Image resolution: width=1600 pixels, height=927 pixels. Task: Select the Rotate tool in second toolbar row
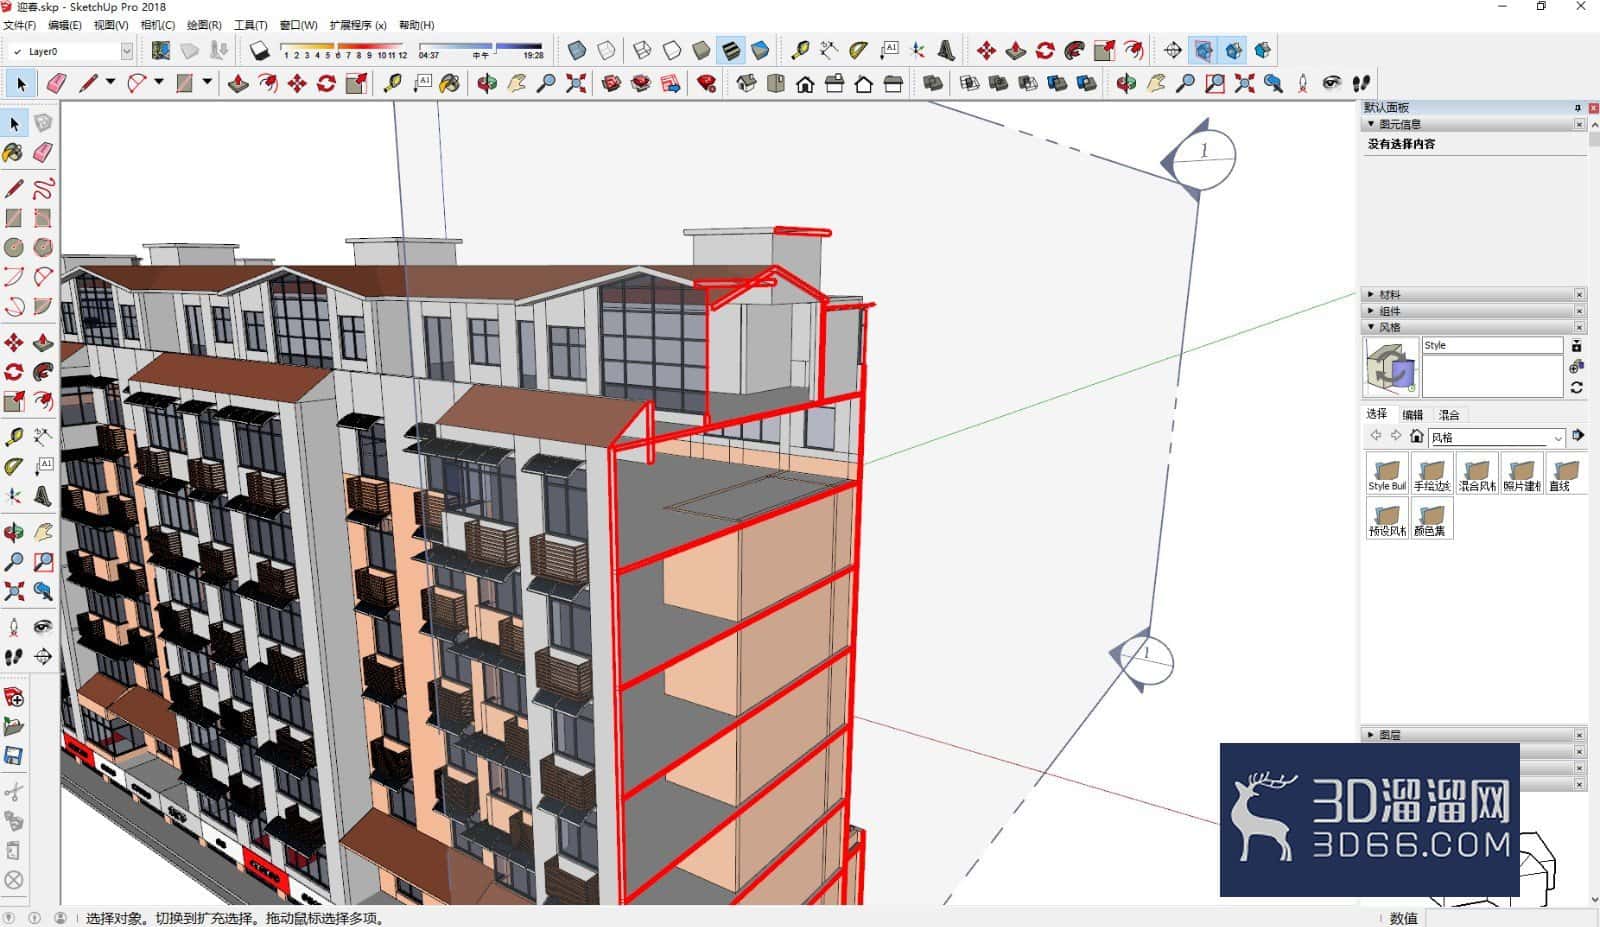[326, 83]
